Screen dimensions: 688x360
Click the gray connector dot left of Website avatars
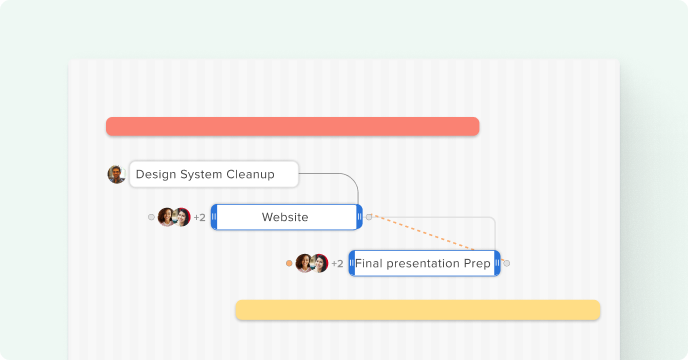coord(151,217)
